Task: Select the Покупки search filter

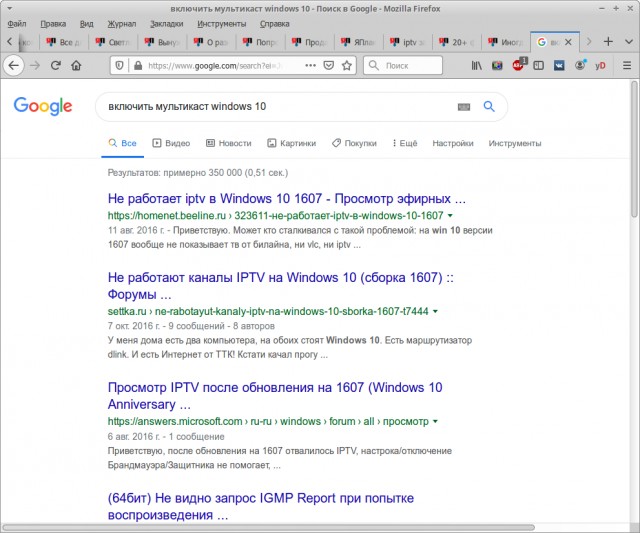Action: (x=354, y=143)
